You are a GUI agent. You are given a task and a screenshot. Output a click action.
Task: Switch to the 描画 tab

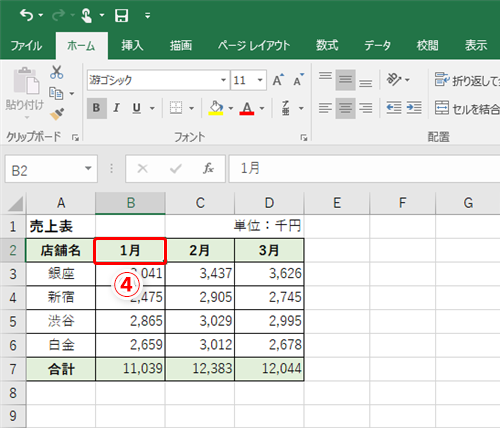(181, 45)
